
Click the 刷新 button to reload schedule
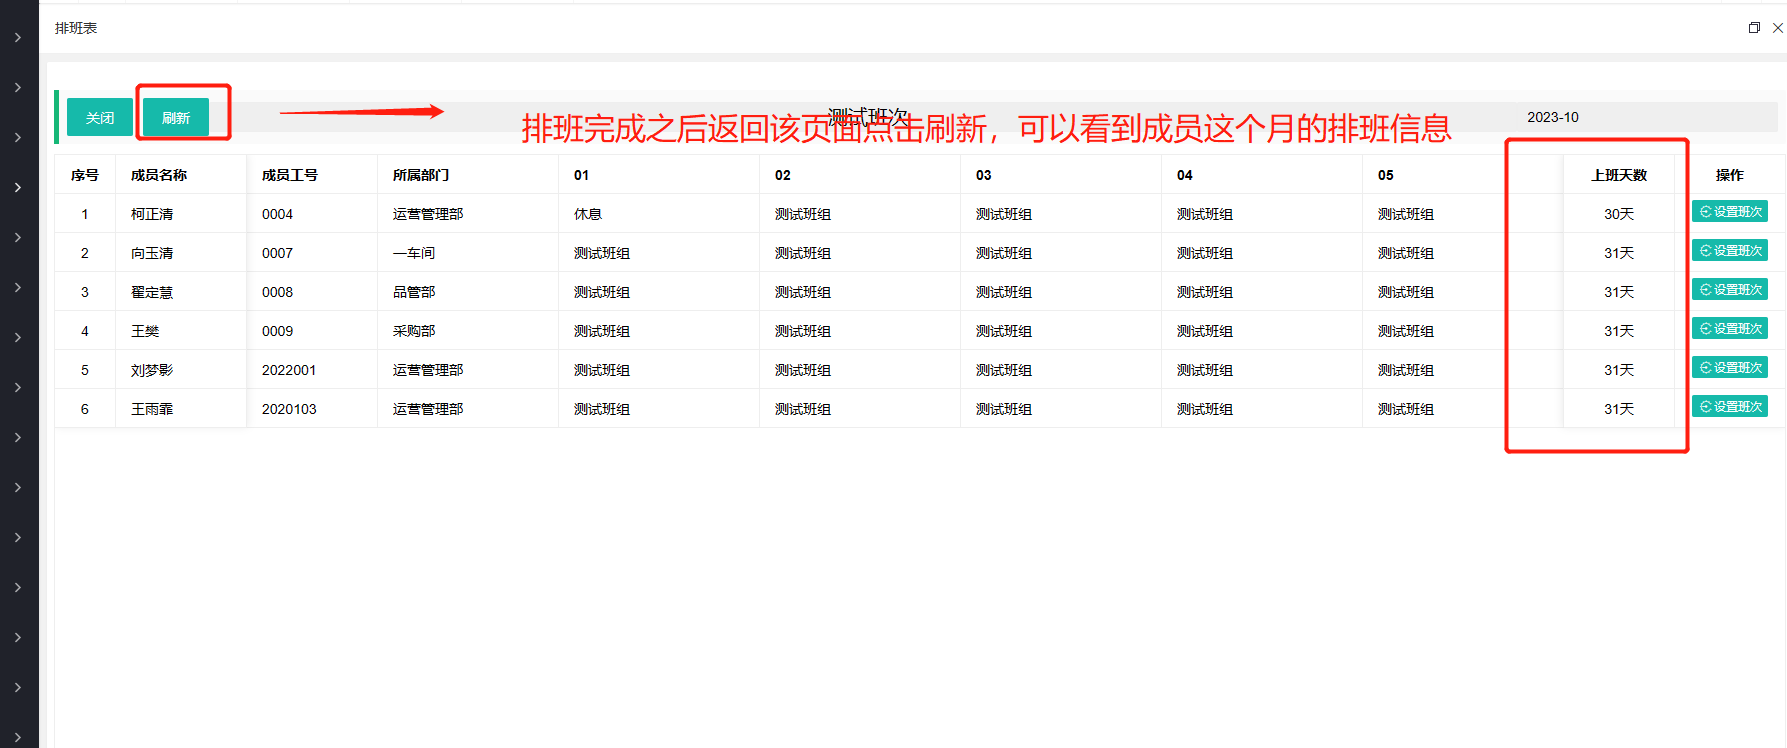point(176,118)
